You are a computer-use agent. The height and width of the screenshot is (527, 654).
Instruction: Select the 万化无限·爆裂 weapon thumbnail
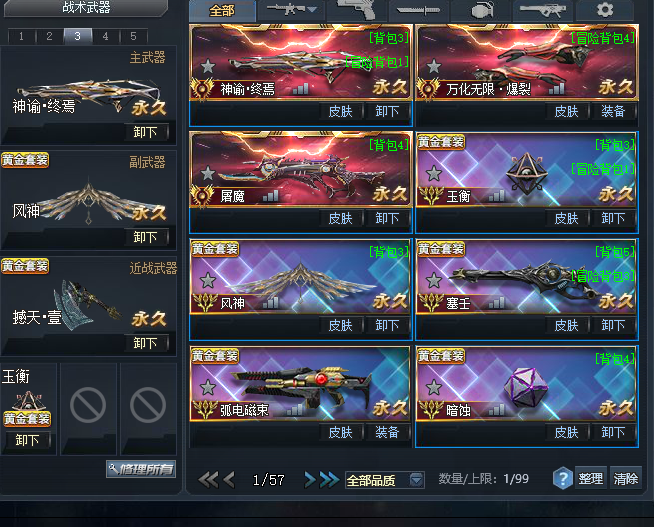(527, 62)
